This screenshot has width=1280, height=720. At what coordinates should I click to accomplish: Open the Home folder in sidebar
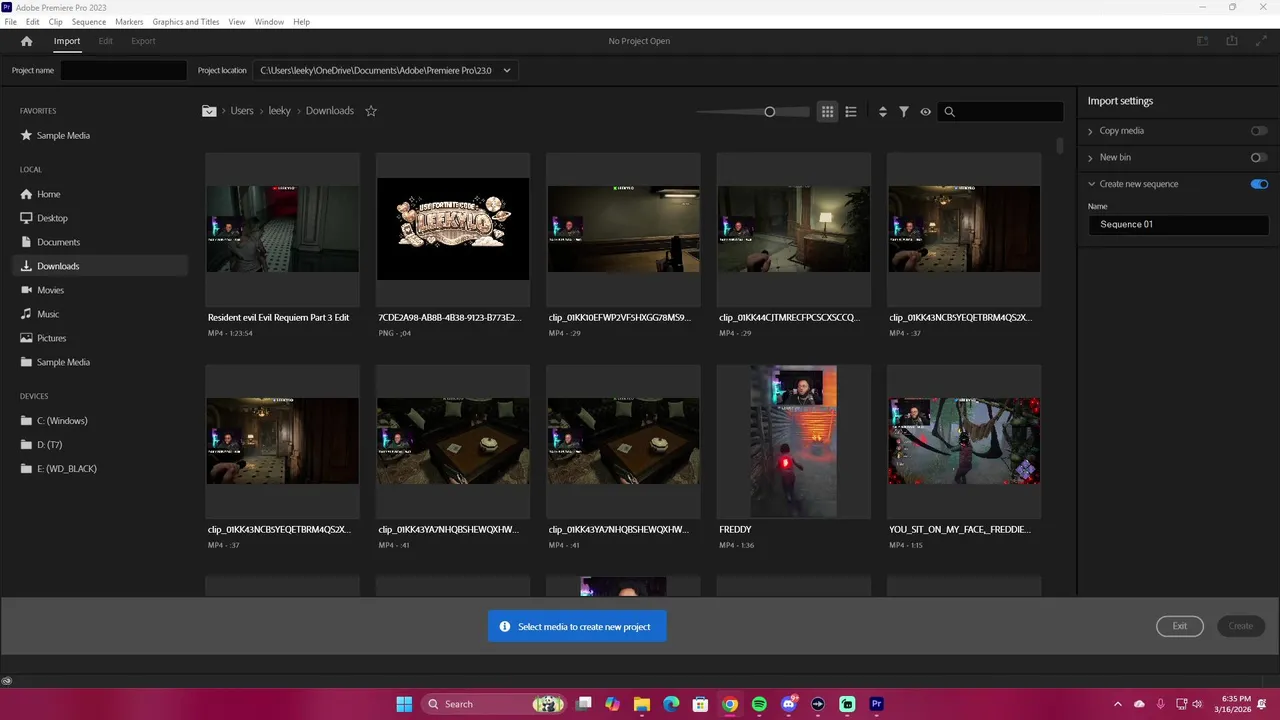[49, 194]
